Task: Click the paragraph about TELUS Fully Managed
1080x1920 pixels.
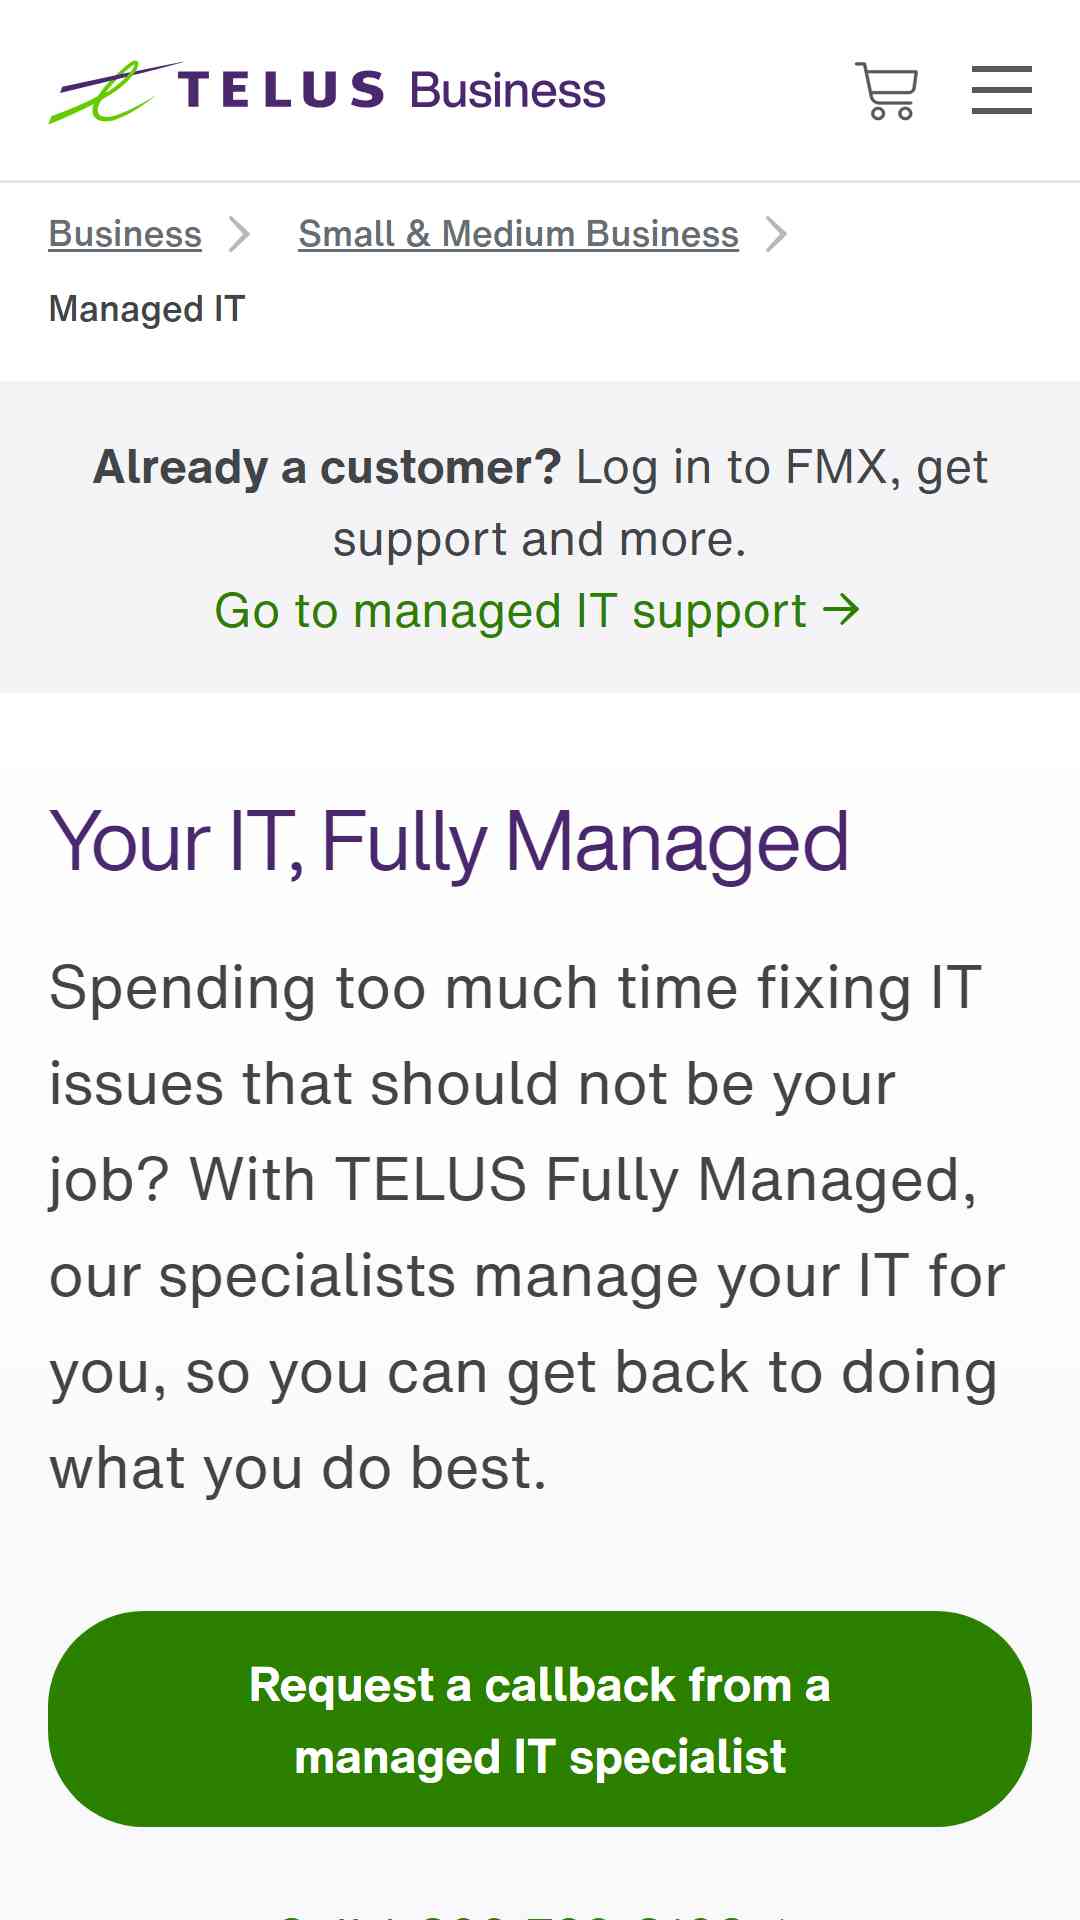Action: coord(527,1228)
